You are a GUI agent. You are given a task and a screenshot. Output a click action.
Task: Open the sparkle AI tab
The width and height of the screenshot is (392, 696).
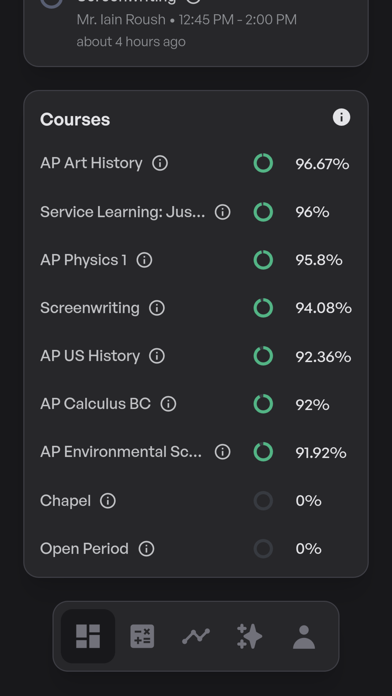pyautogui.click(x=250, y=636)
